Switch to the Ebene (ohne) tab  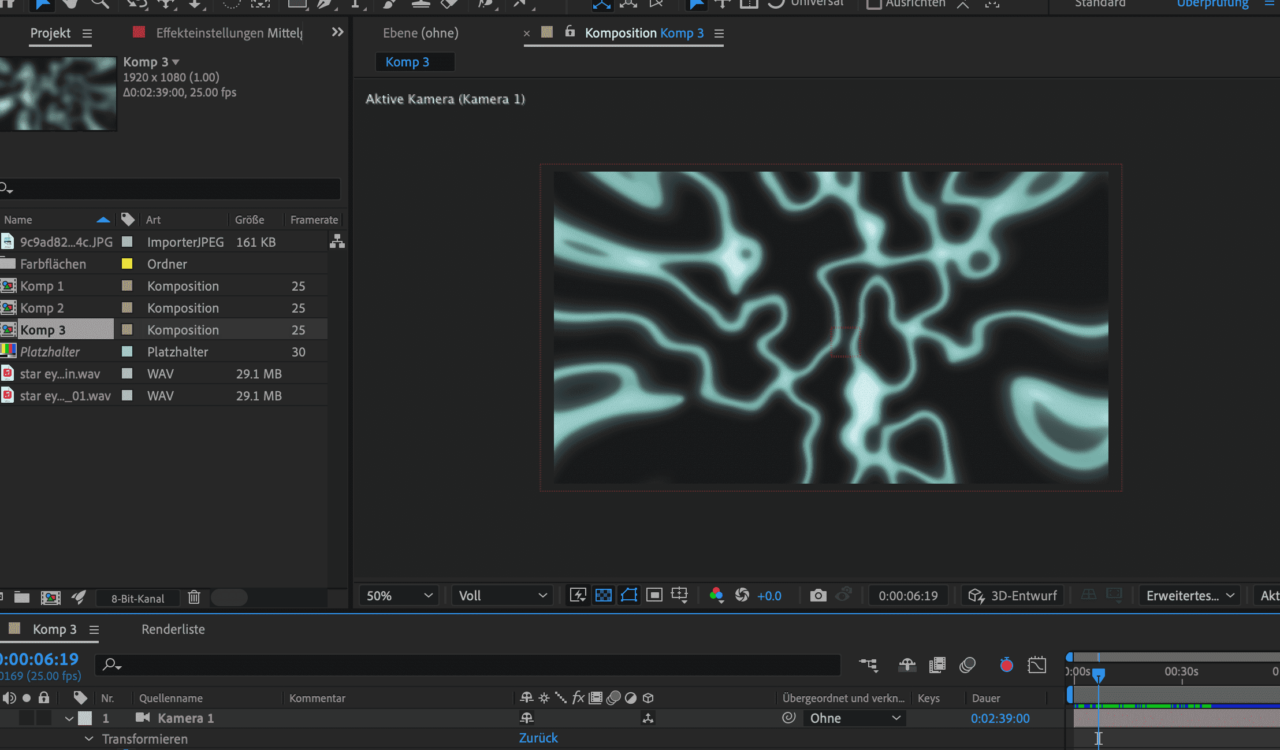420,33
